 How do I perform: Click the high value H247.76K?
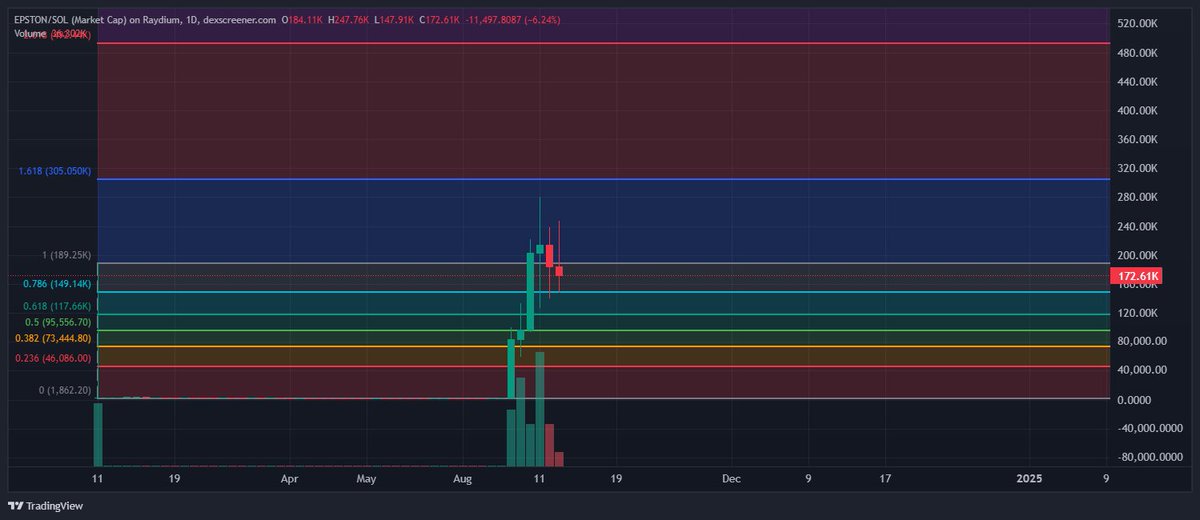pyautogui.click(x=350, y=20)
